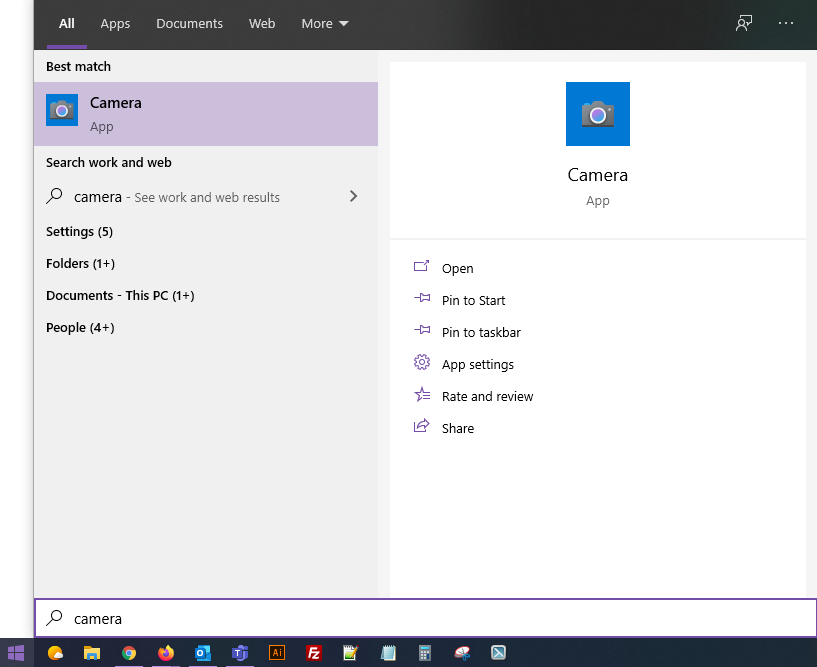Image resolution: width=817 pixels, height=667 pixels.
Task: Click the Camera title in the preview pane
Action: [x=598, y=175]
